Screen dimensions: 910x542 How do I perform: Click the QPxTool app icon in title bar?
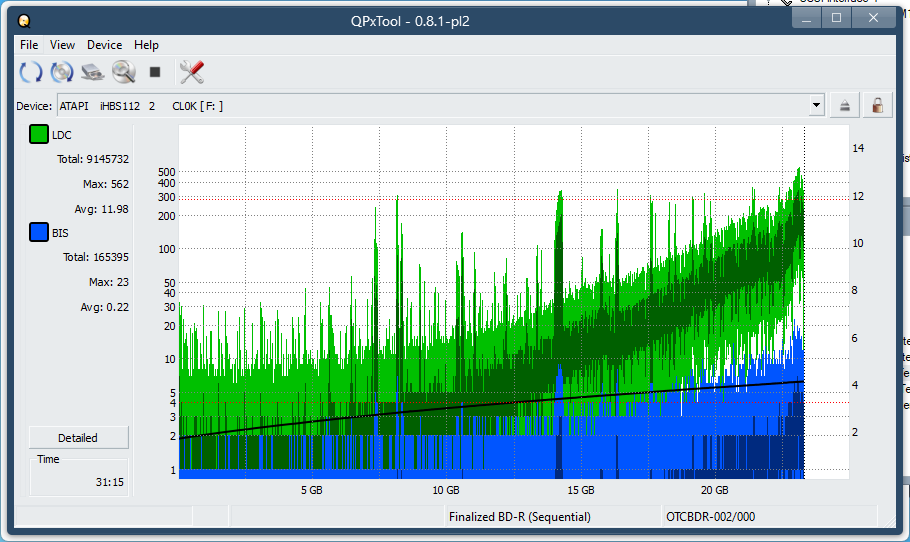click(x=24, y=21)
